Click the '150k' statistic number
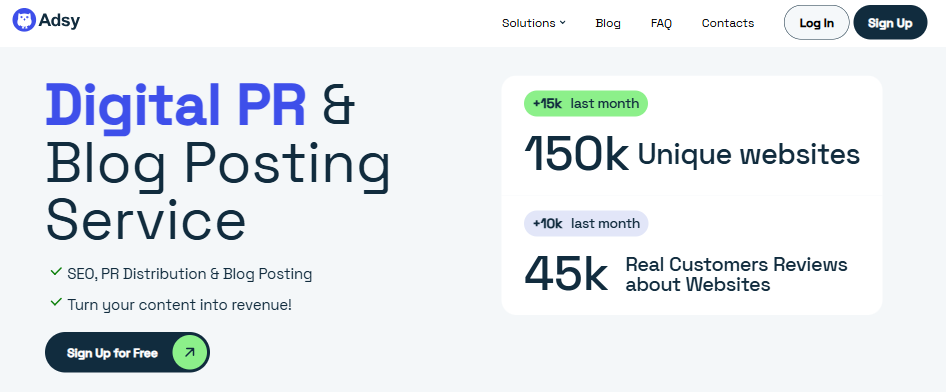This screenshot has width=946, height=392. point(576,154)
